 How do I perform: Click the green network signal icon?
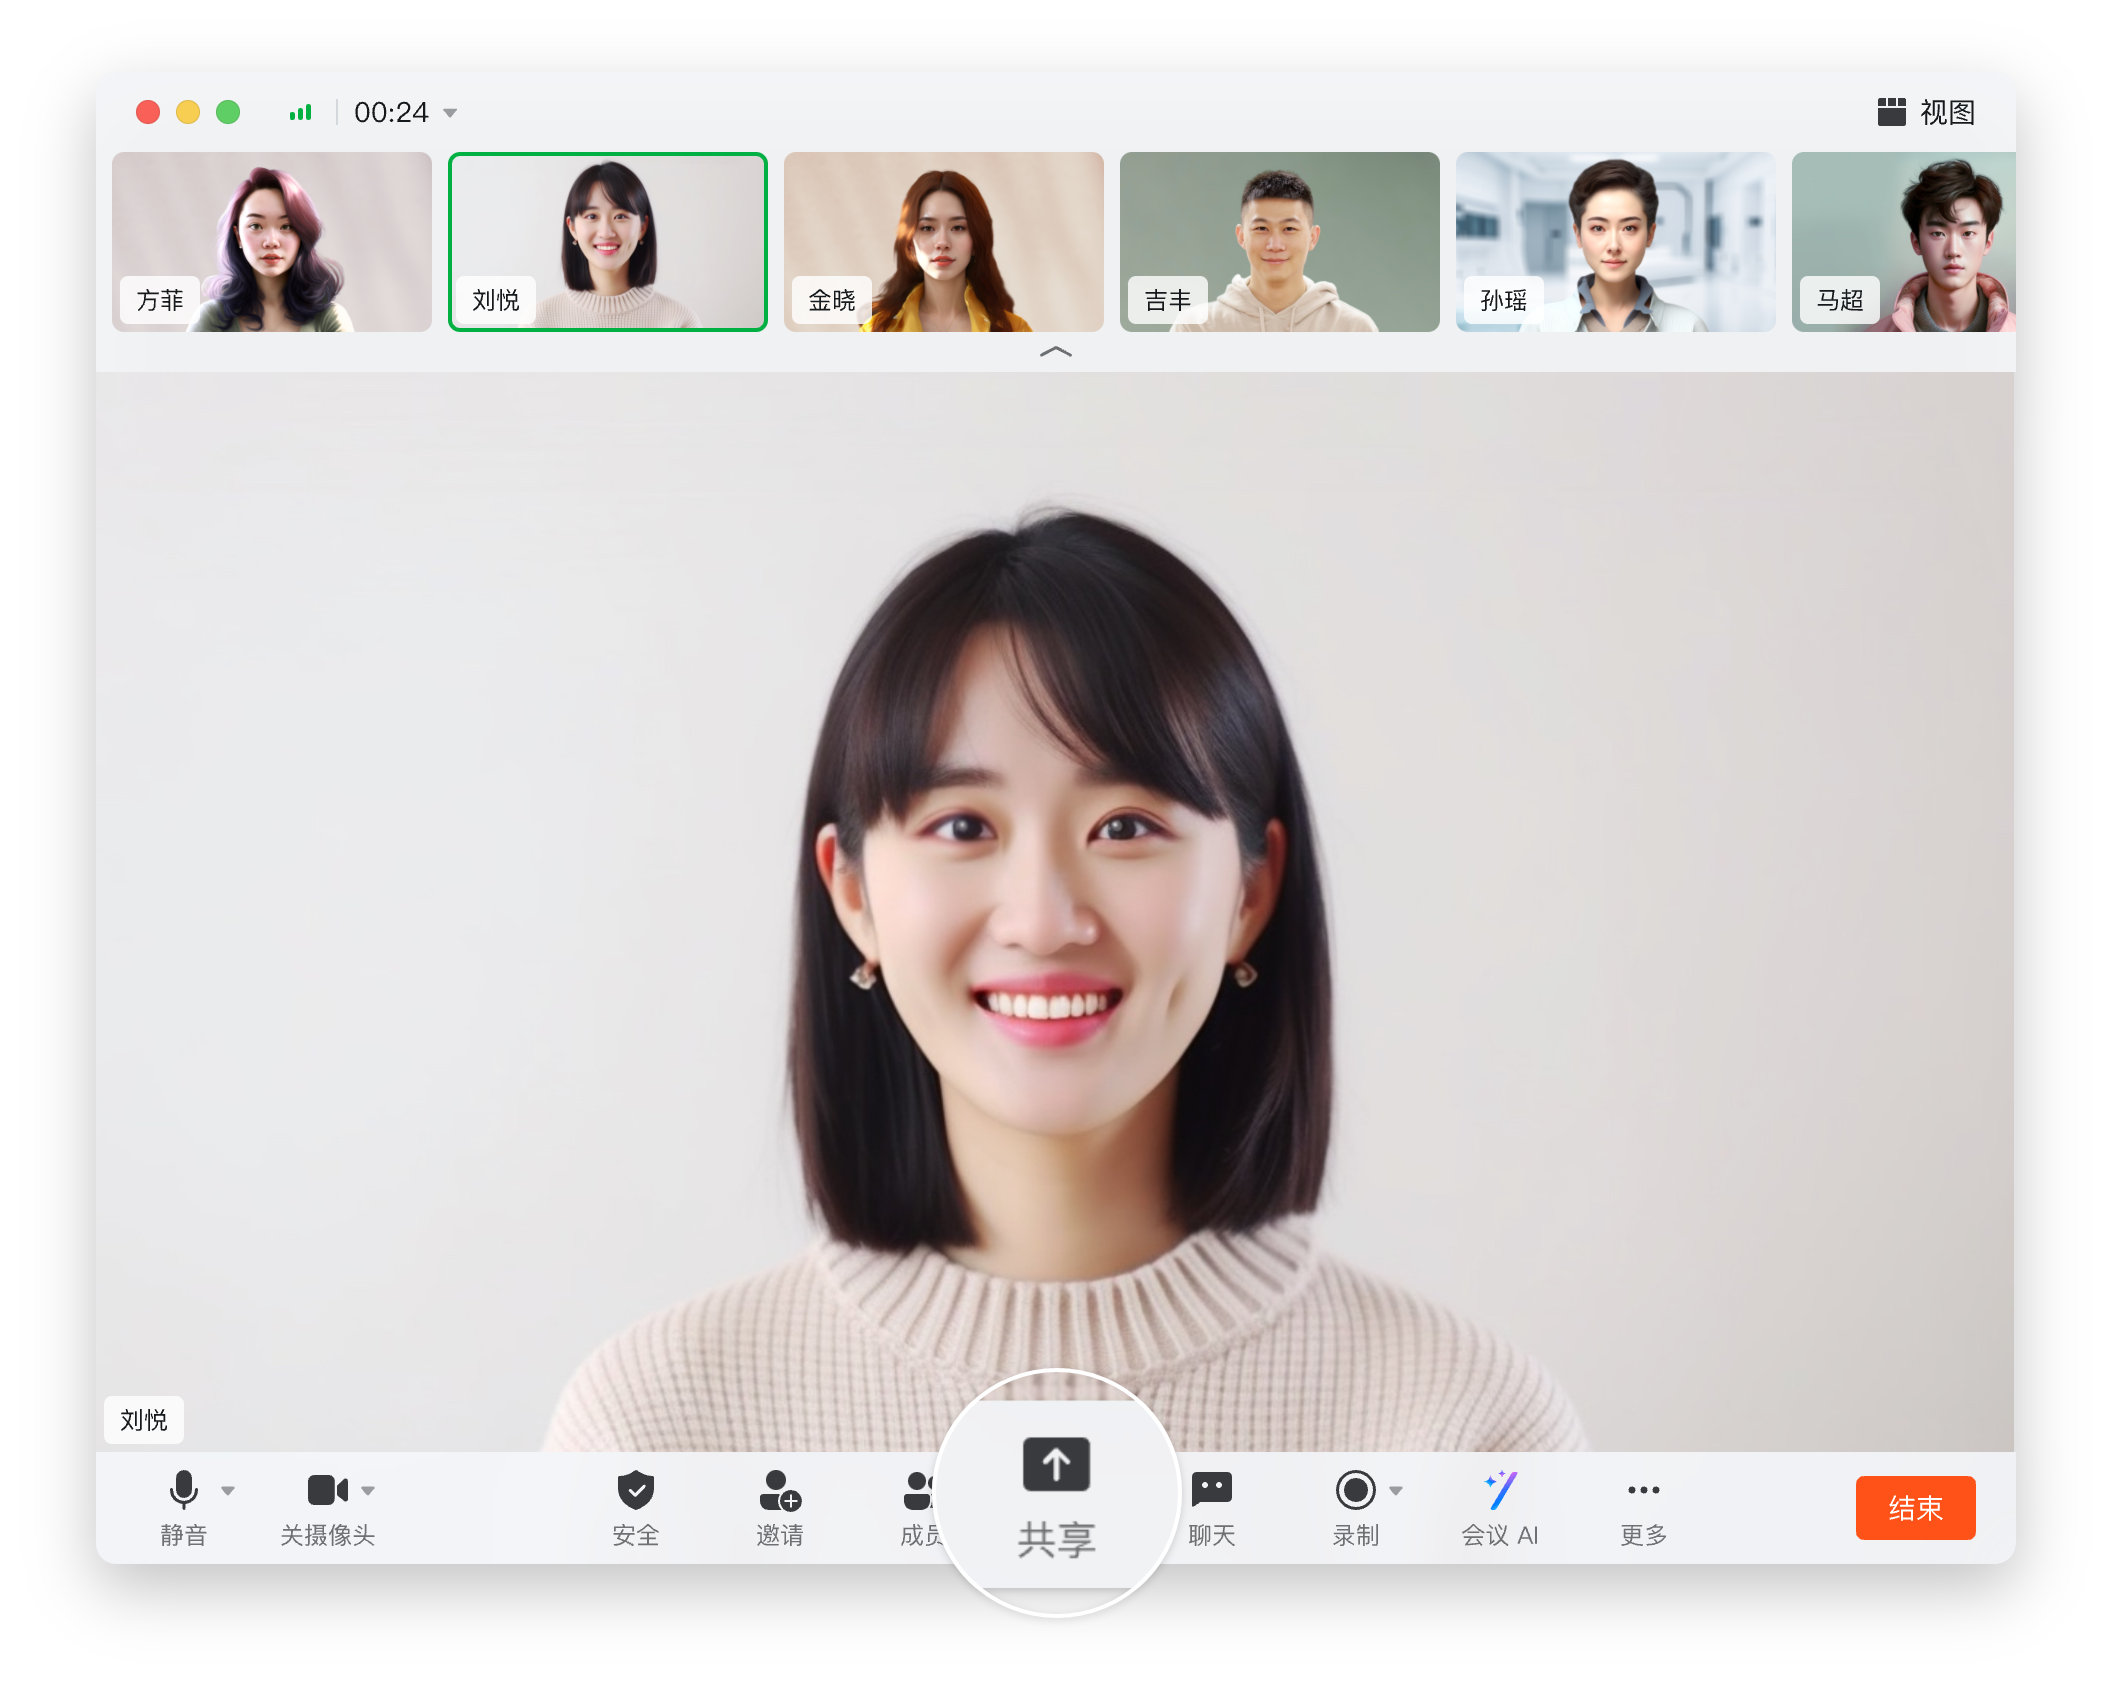300,112
